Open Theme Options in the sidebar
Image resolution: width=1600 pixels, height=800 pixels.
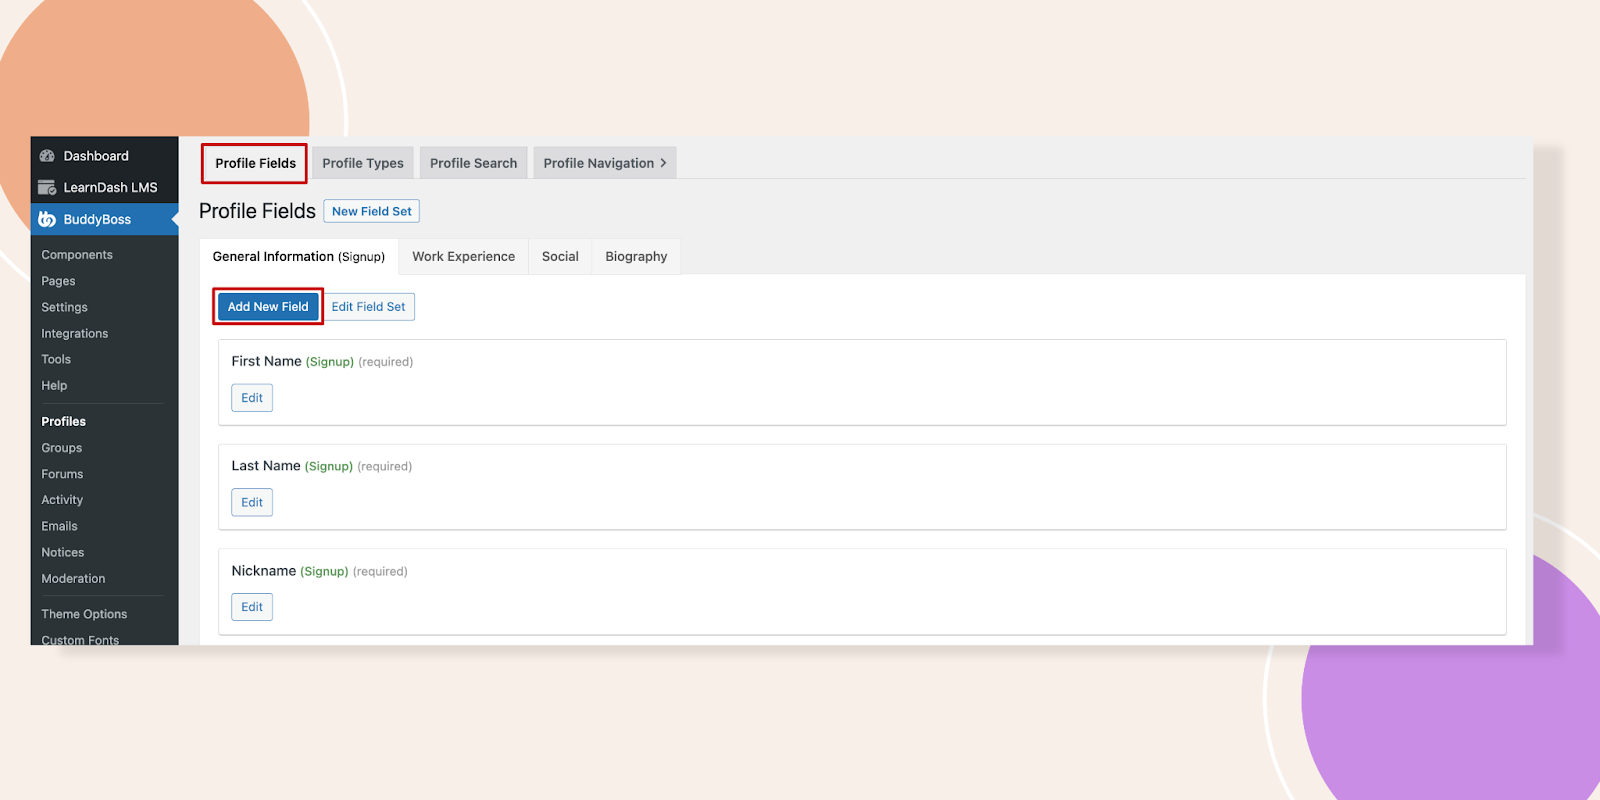click(x=84, y=614)
